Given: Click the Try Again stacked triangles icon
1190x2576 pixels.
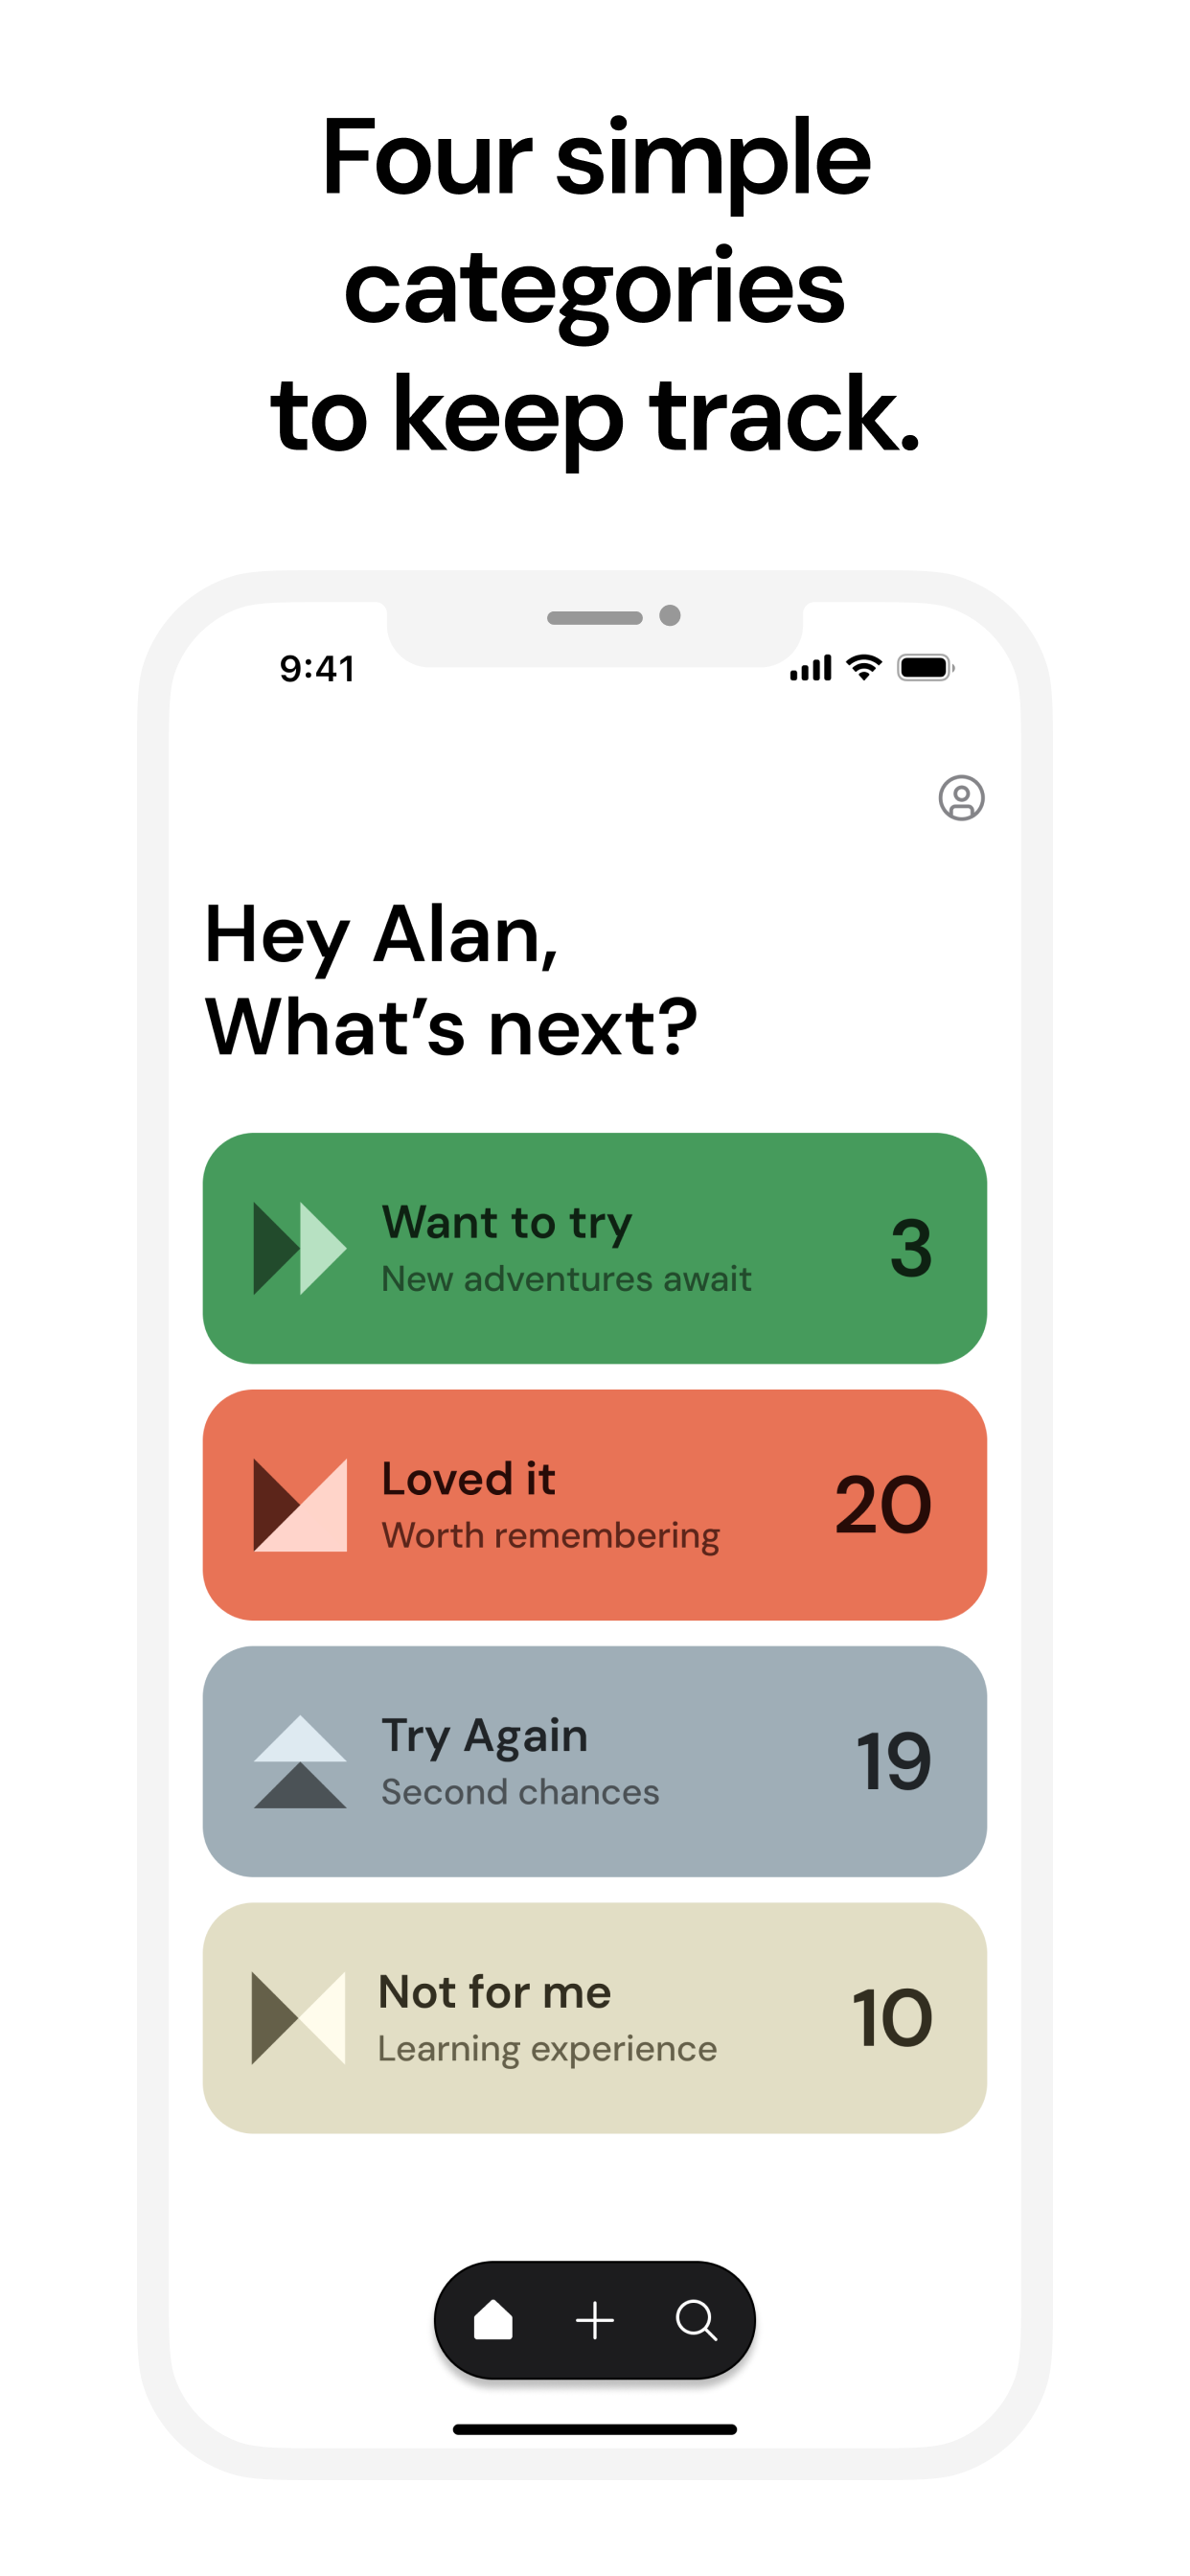Looking at the screenshot, I should 300,1761.
